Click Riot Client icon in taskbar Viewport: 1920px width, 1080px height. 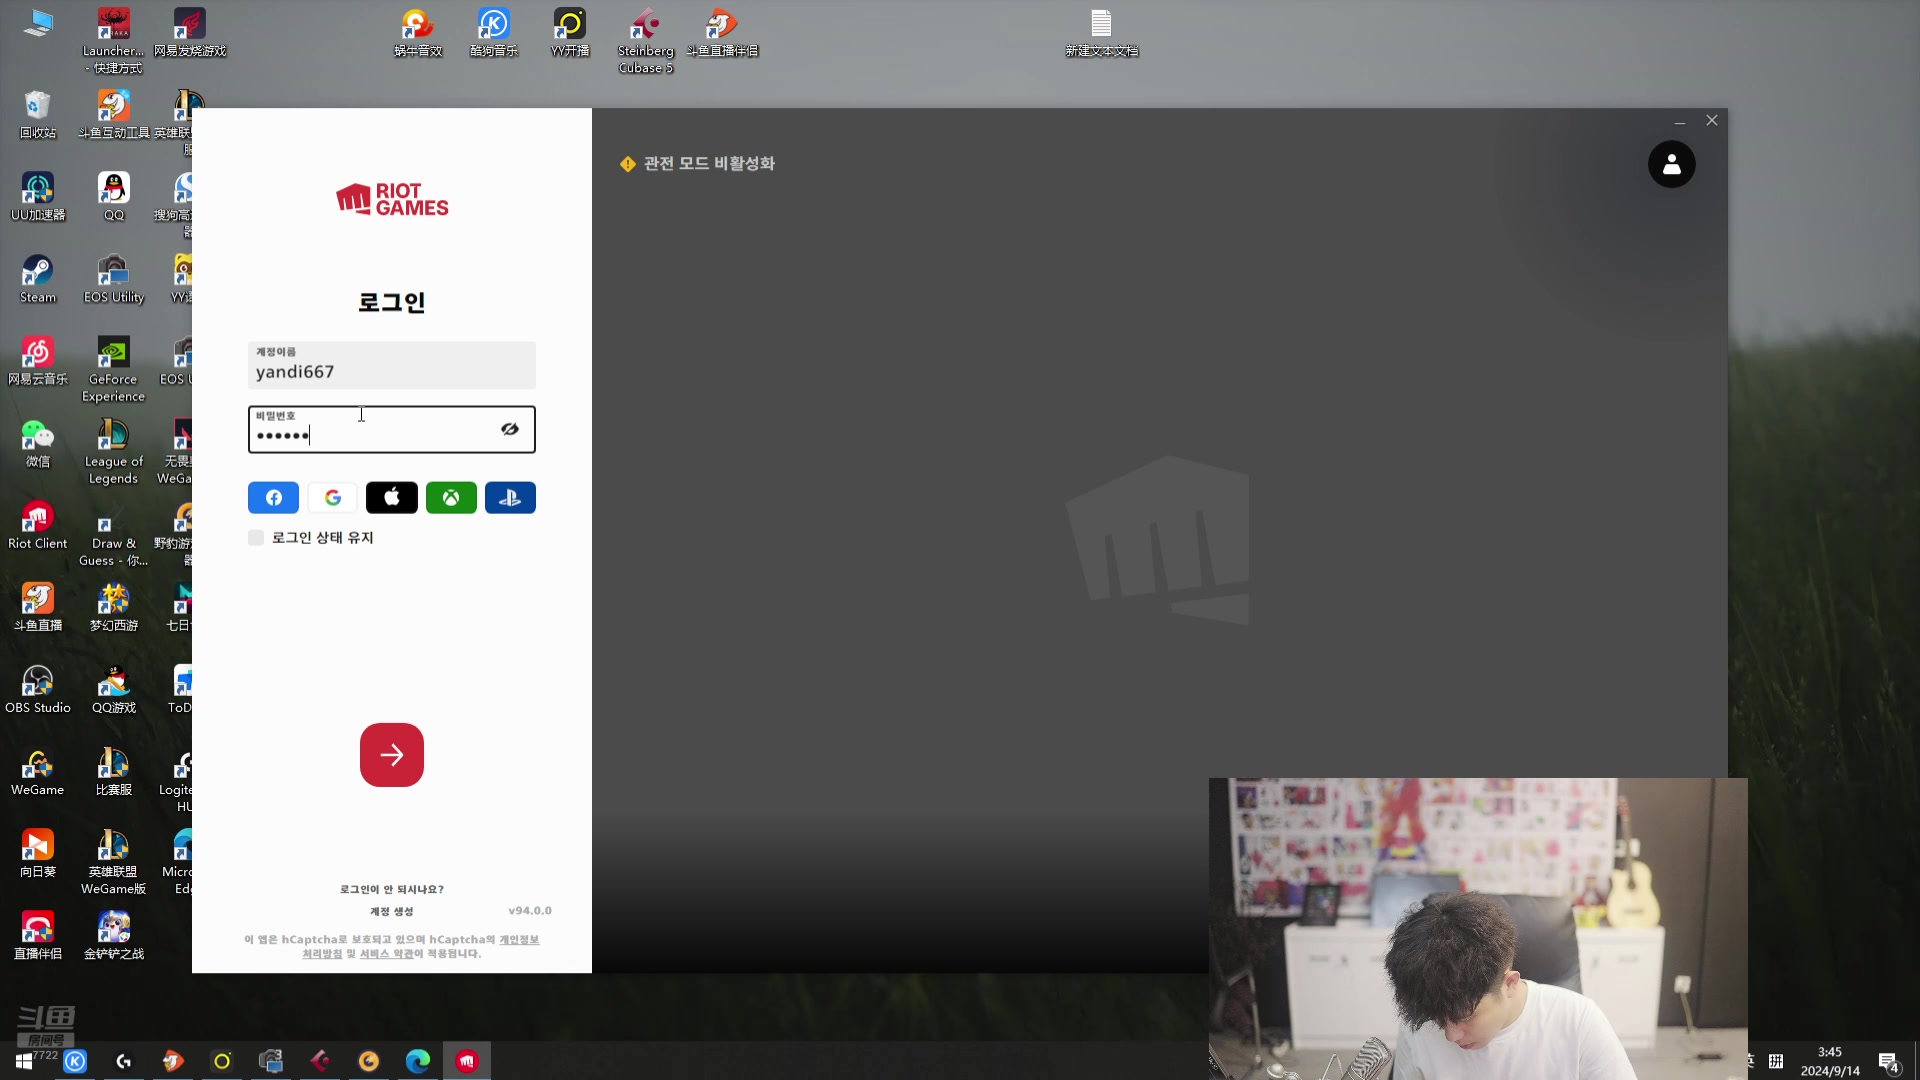pos(467,1061)
